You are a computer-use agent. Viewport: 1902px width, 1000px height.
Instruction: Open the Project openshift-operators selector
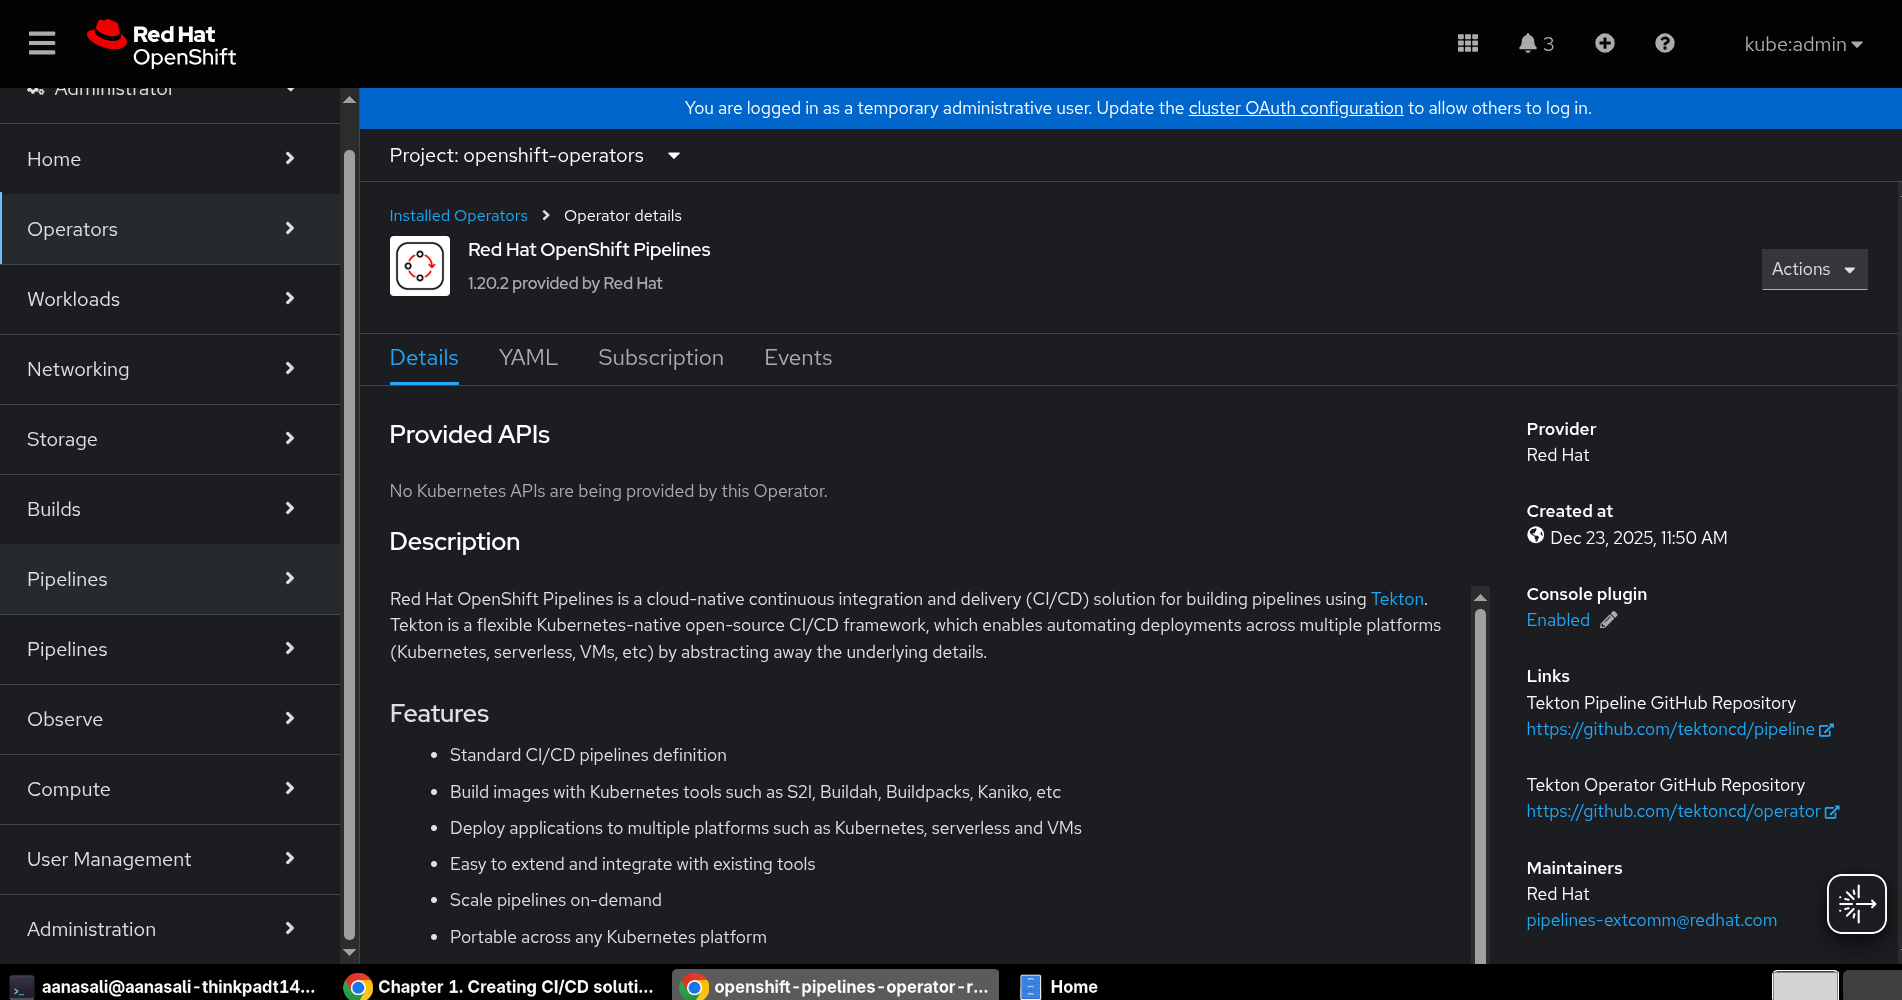coord(535,156)
